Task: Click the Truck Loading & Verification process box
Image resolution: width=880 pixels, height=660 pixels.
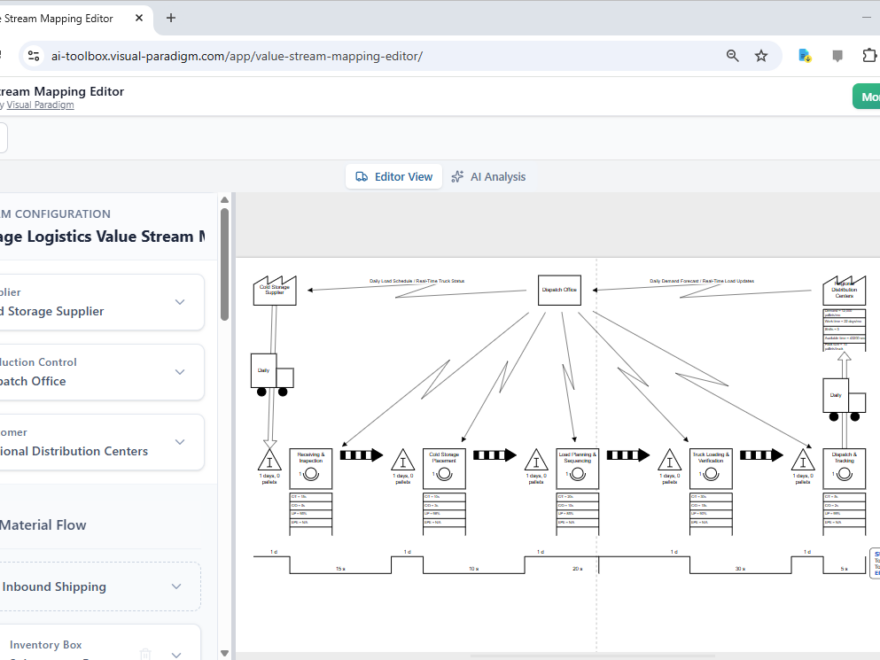Action: pos(710,467)
